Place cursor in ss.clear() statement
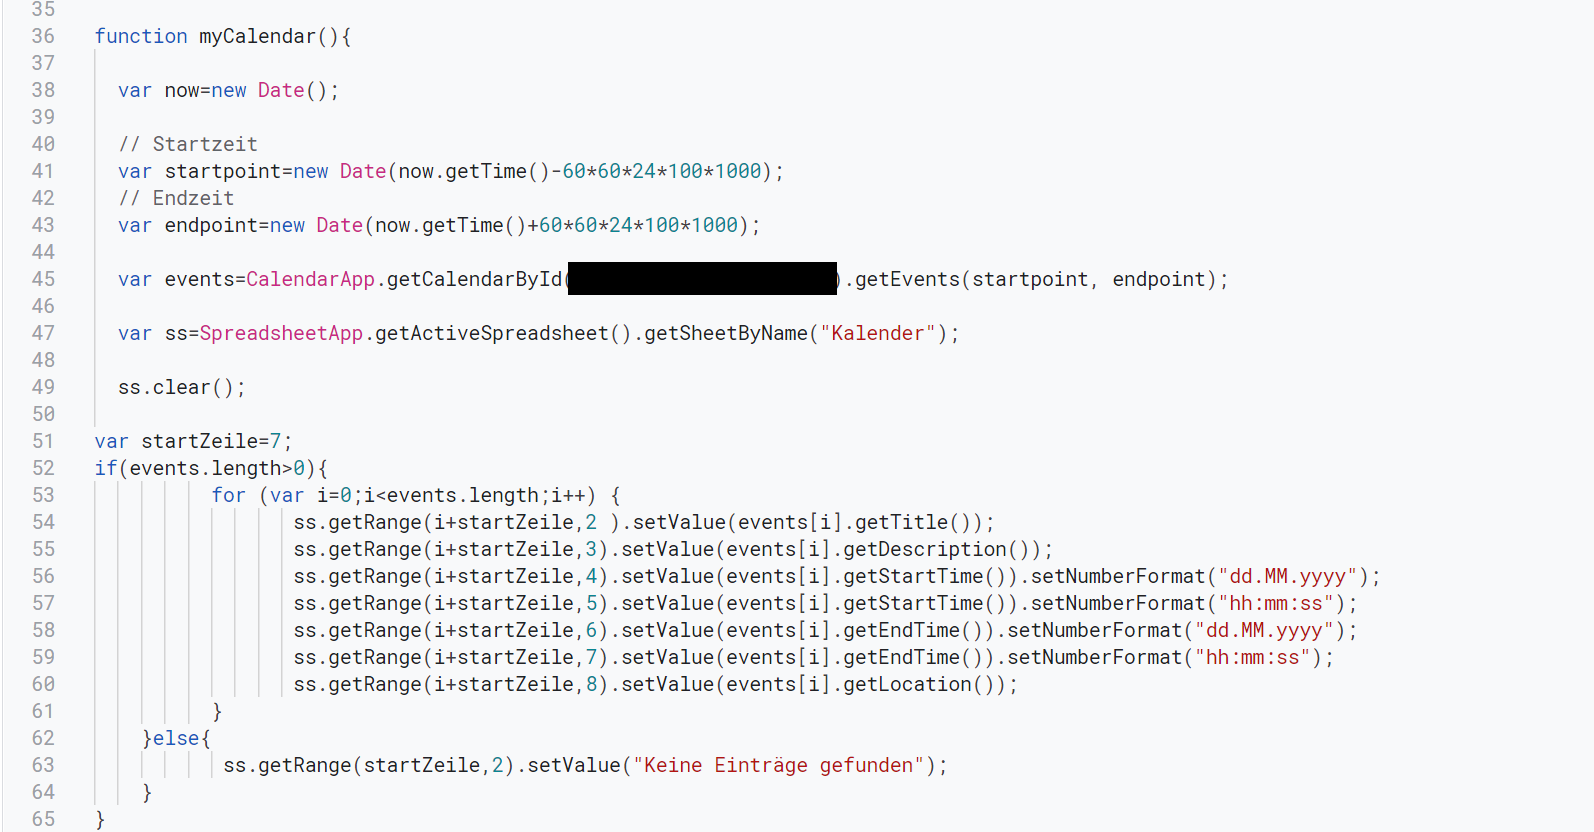 [x=181, y=387]
